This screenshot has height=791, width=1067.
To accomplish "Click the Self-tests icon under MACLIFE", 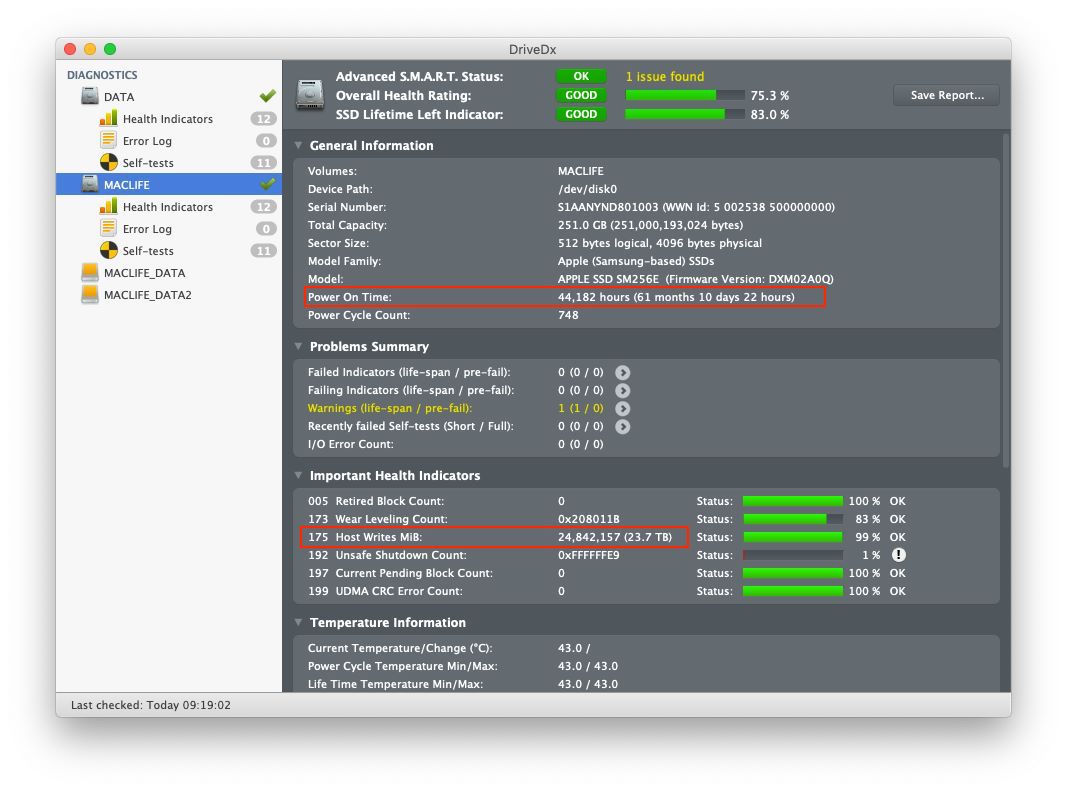I will coord(108,251).
